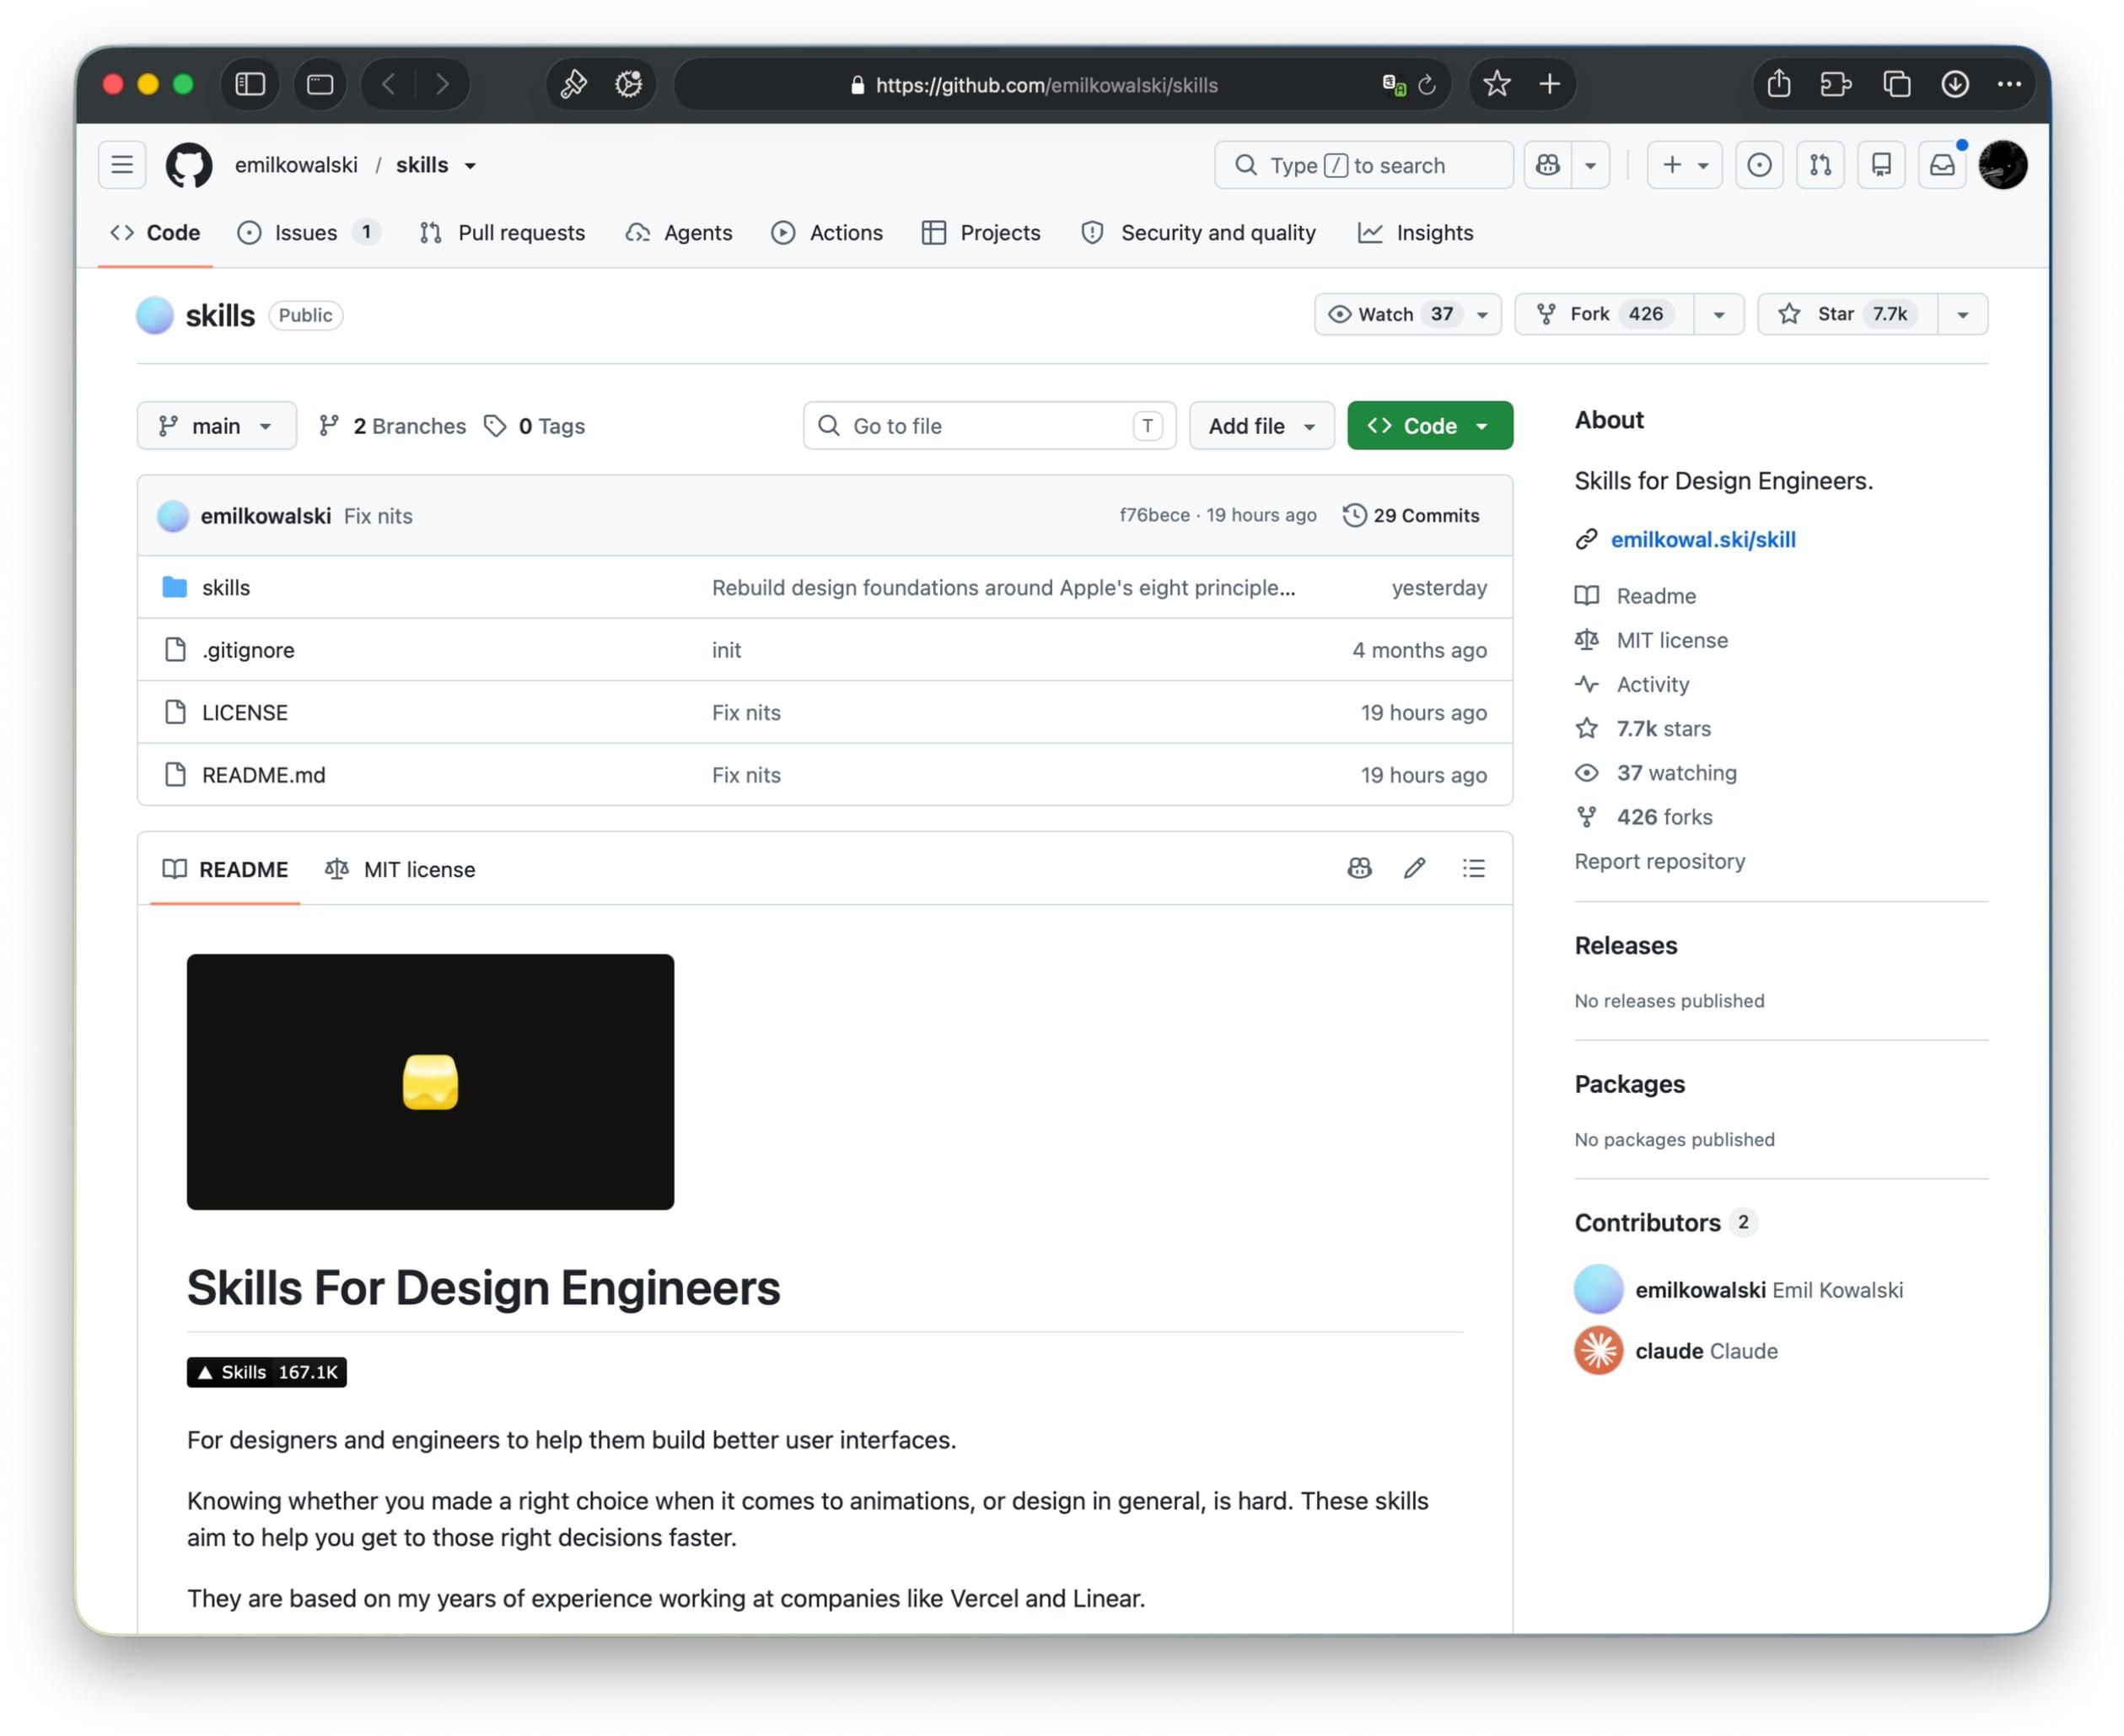Viewport: 2124px width, 1736px height.
Task: Click the browser reload page icon
Action: point(1427,85)
